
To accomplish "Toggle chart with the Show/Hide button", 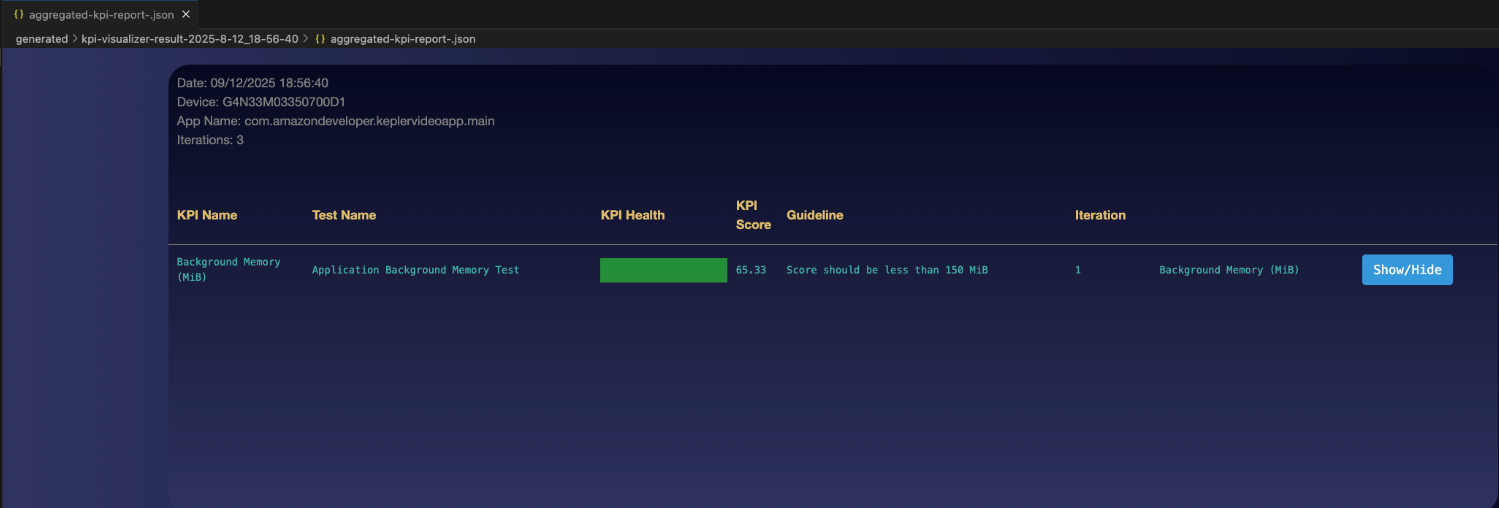I will tap(1406, 270).
